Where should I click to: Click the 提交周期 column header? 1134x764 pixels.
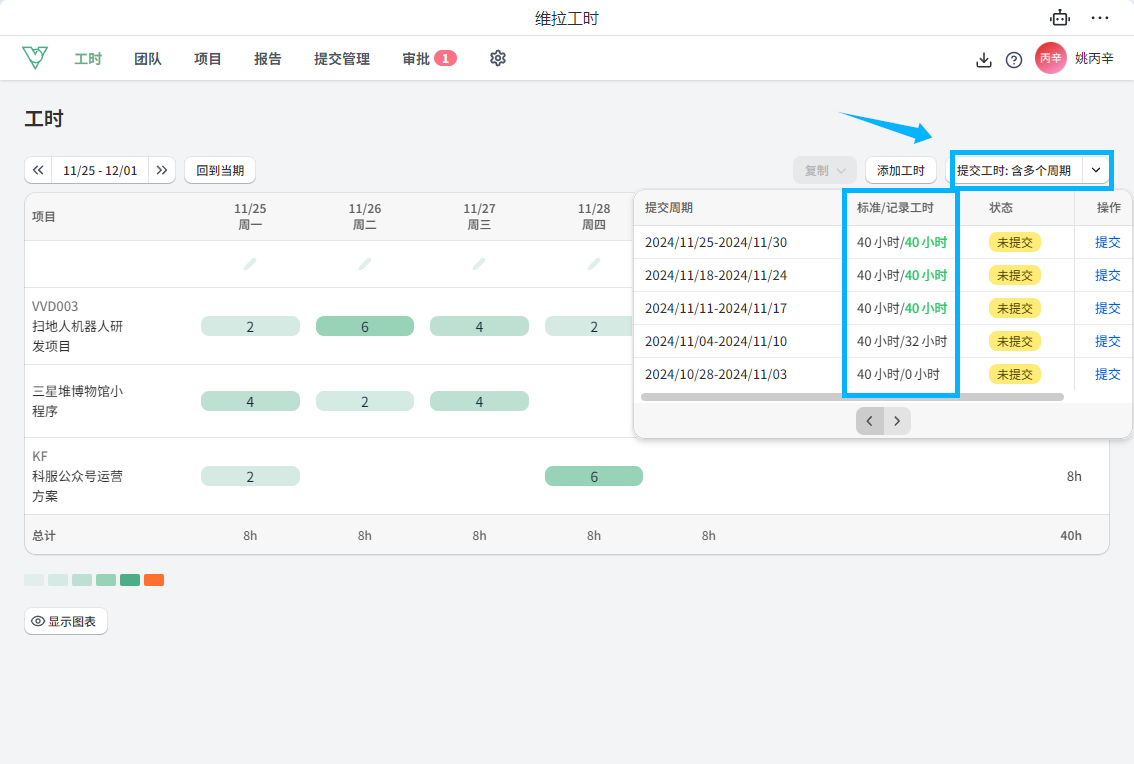point(669,208)
